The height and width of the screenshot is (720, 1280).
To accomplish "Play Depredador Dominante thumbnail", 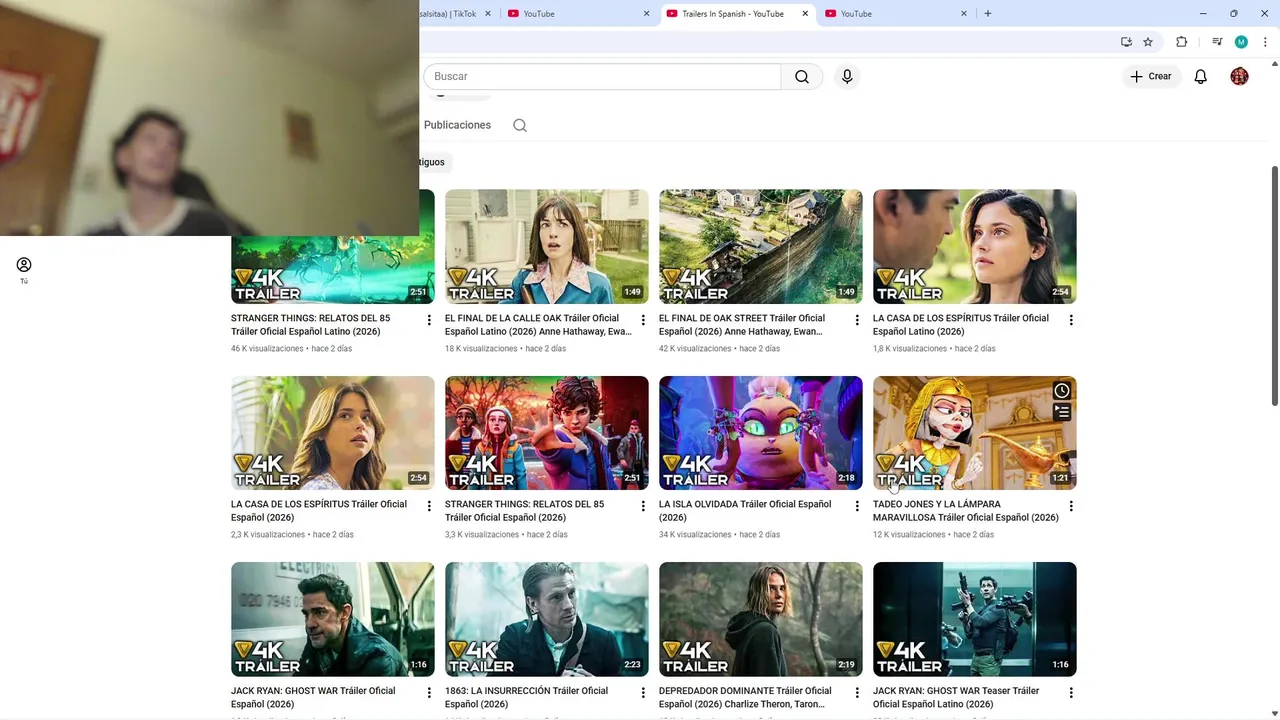I will click(x=761, y=619).
